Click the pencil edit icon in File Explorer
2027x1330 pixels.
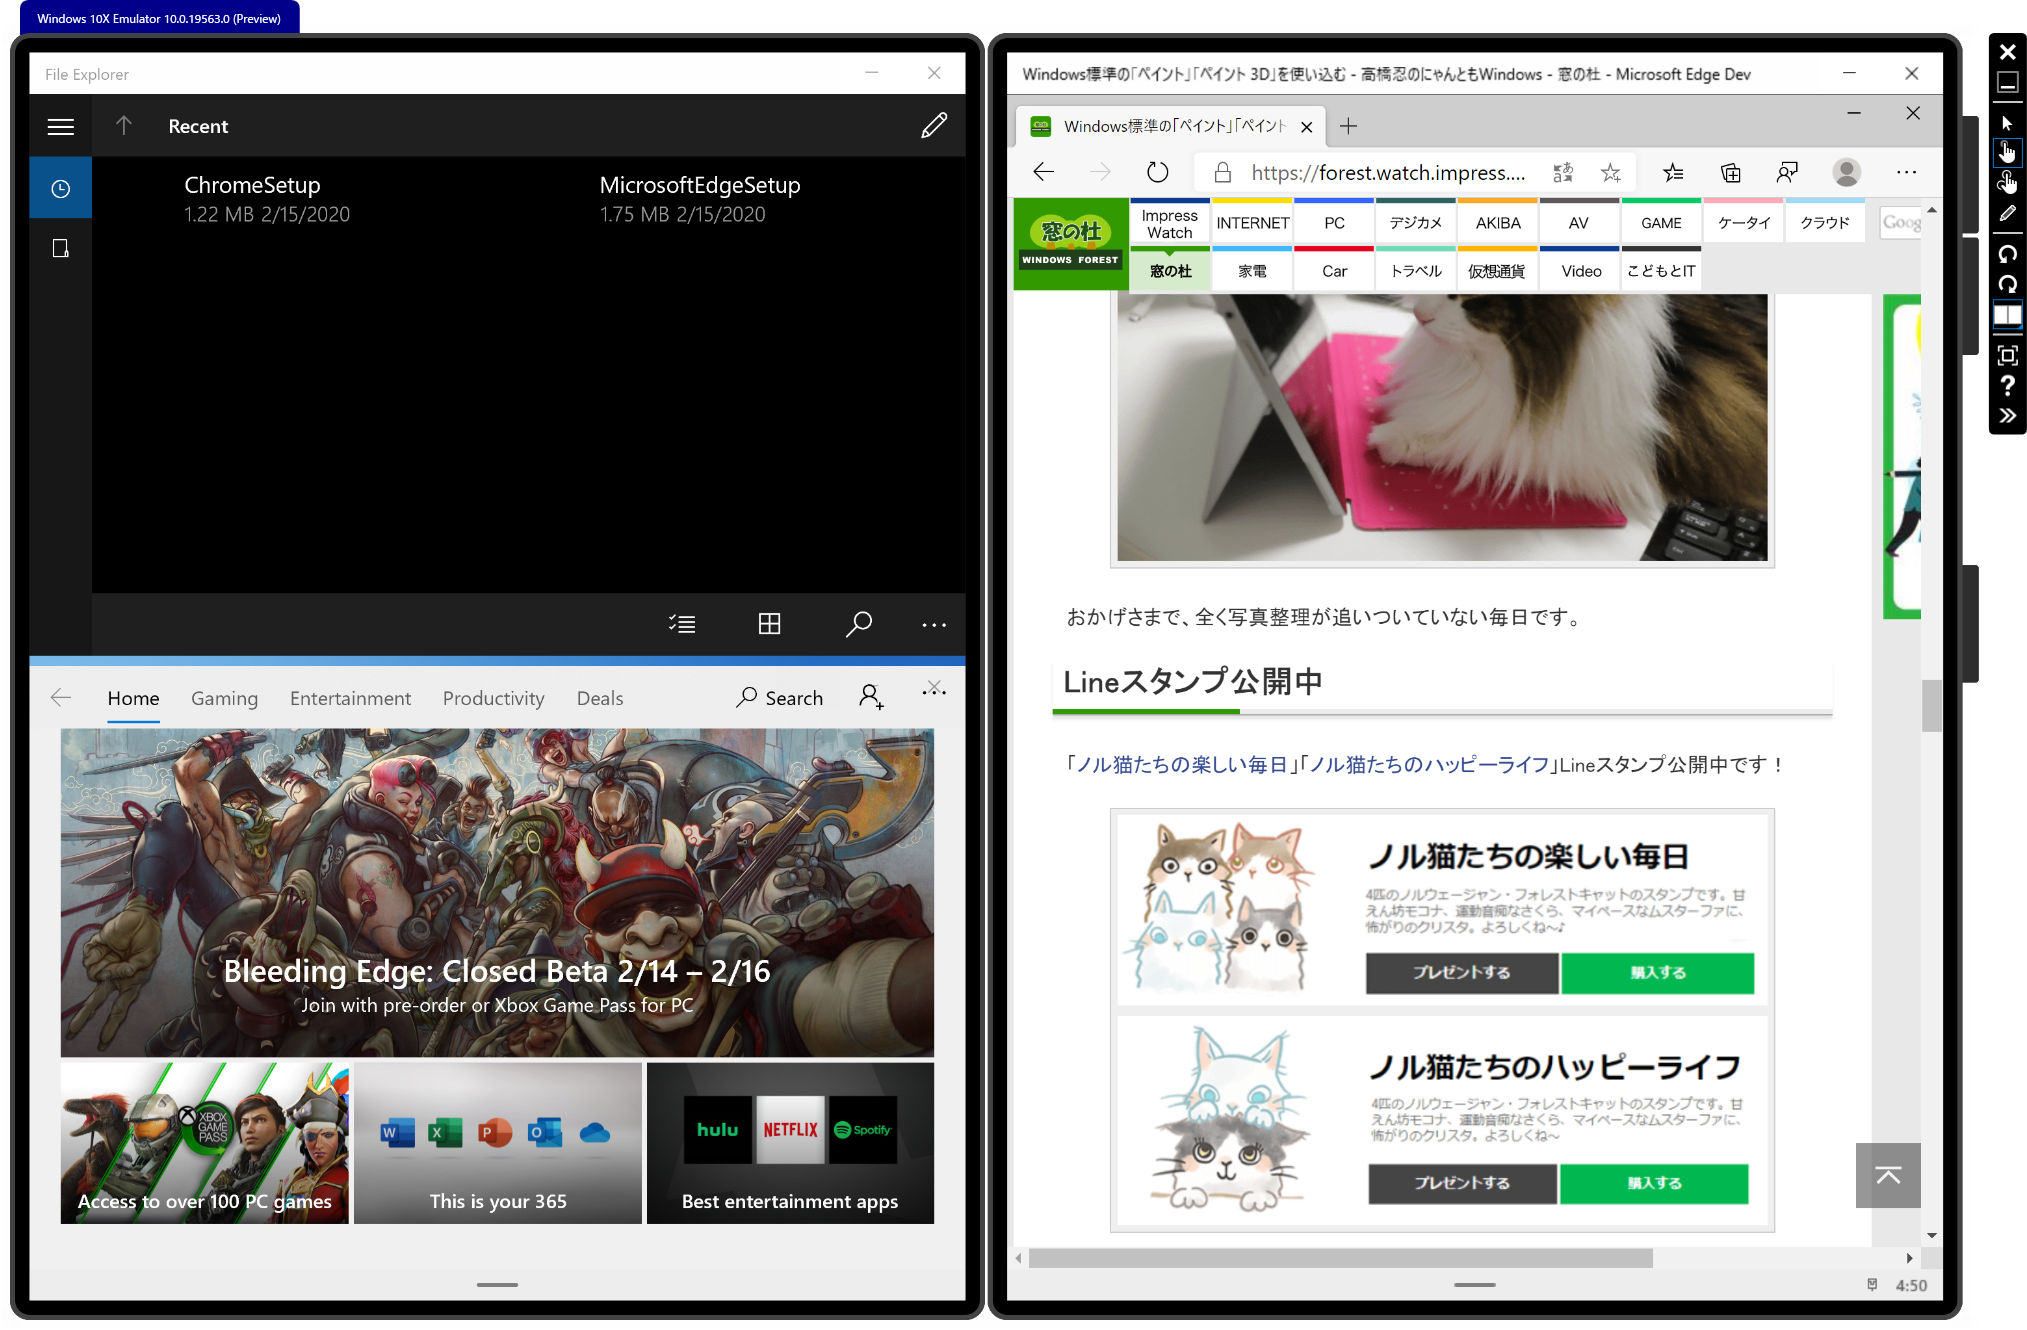[x=933, y=126]
